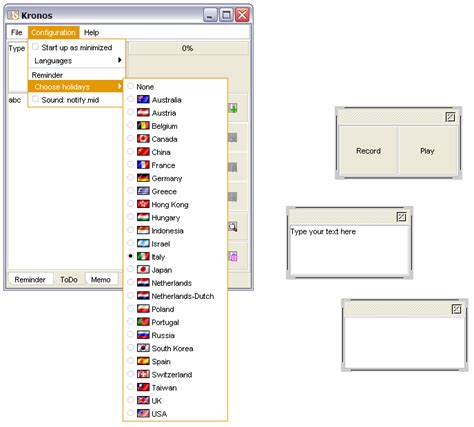Minimize the Kronos window

[x=210, y=15]
